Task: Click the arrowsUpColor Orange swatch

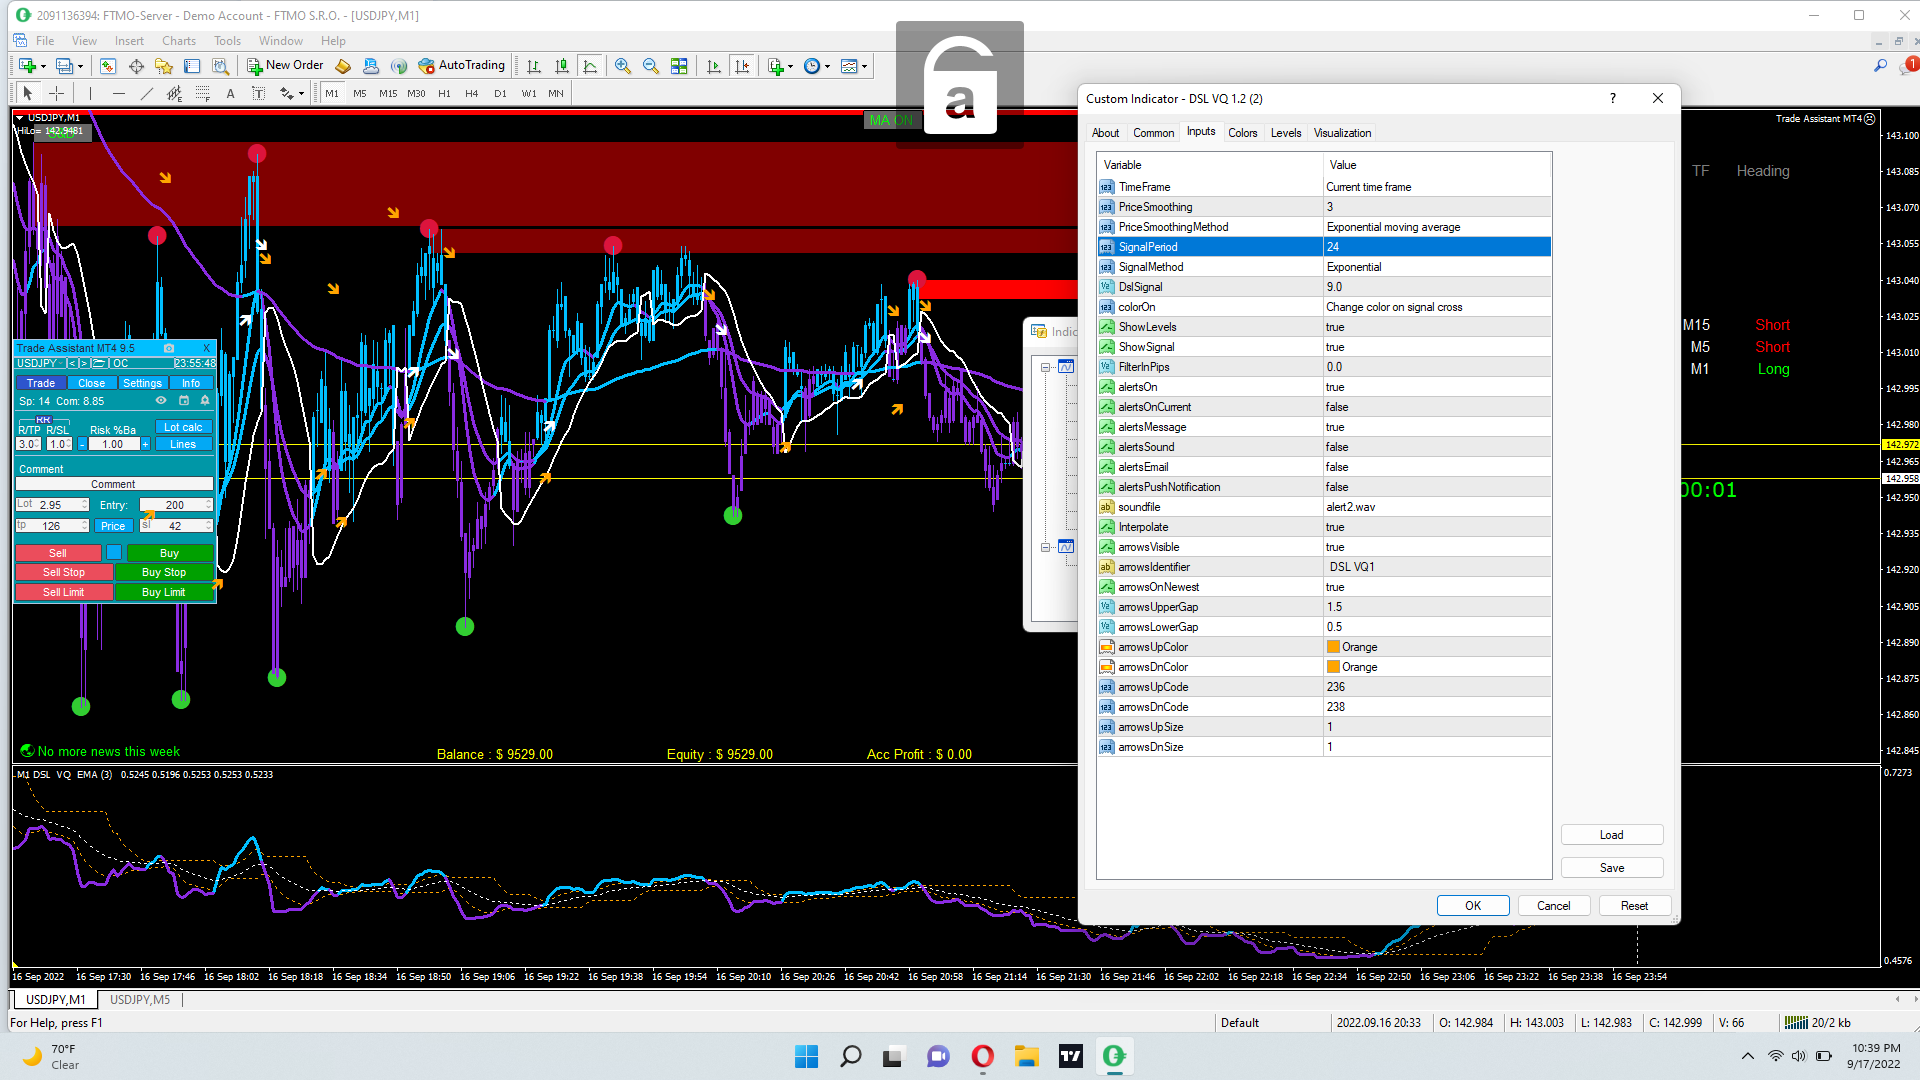Action: pyautogui.click(x=1333, y=647)
